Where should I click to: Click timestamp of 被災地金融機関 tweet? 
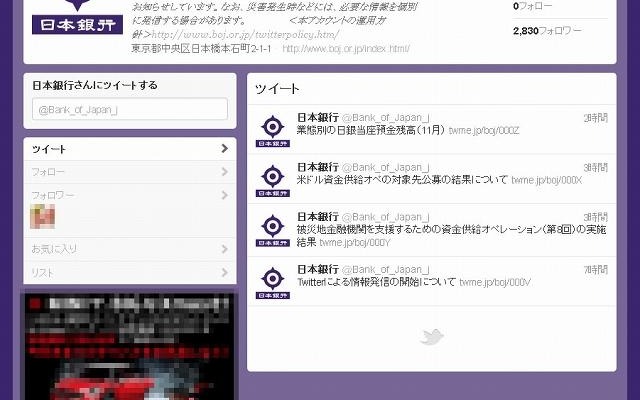[596, 217]
